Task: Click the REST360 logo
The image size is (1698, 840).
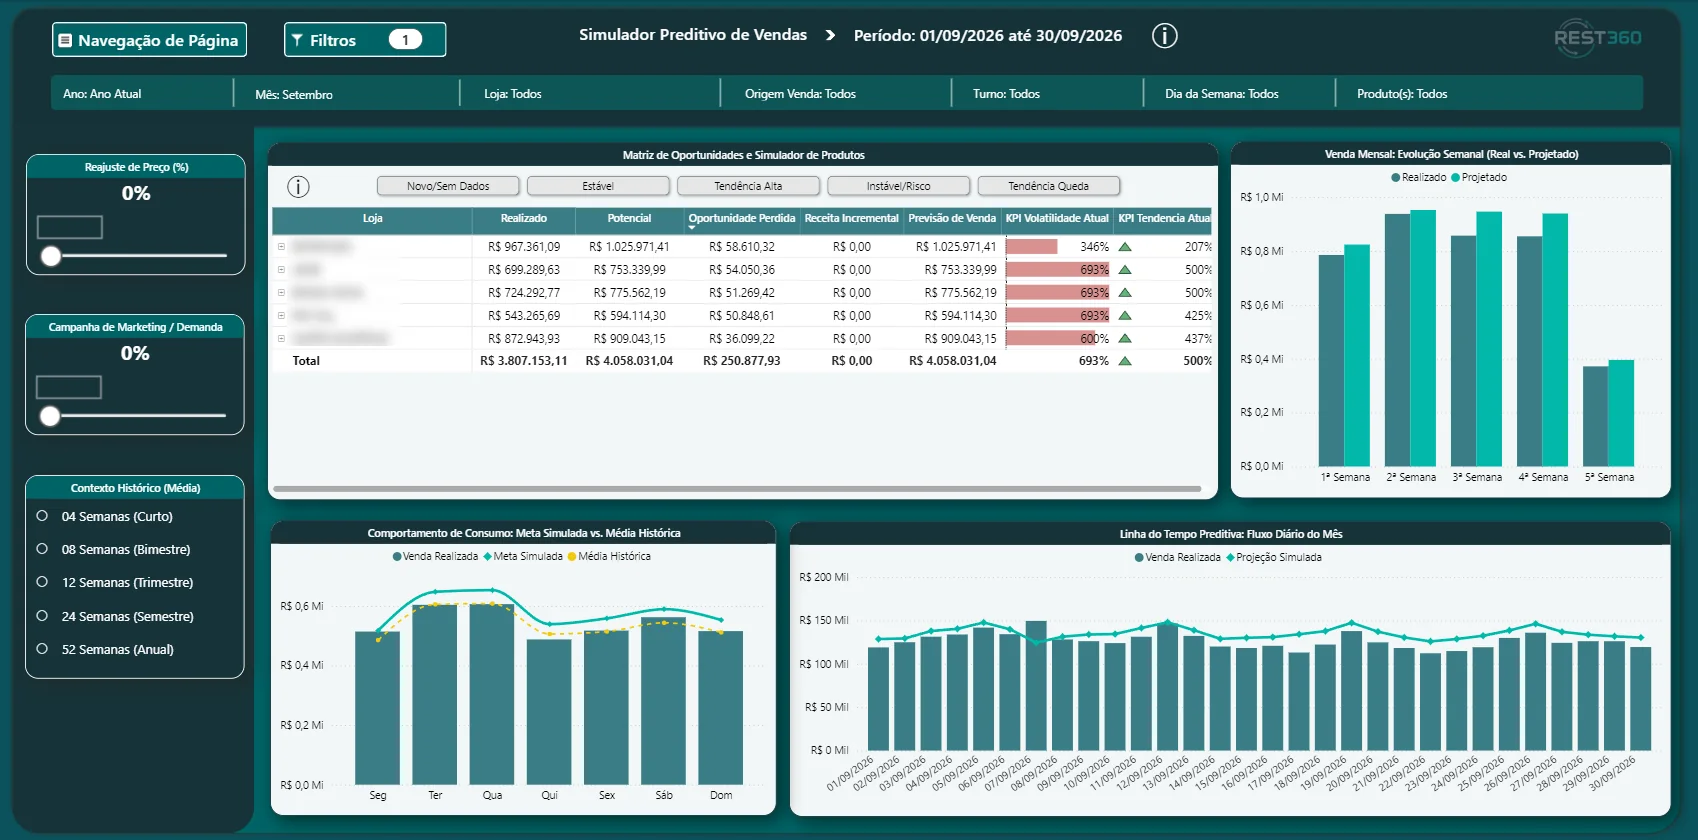Action: click(x=1597, y=38)
